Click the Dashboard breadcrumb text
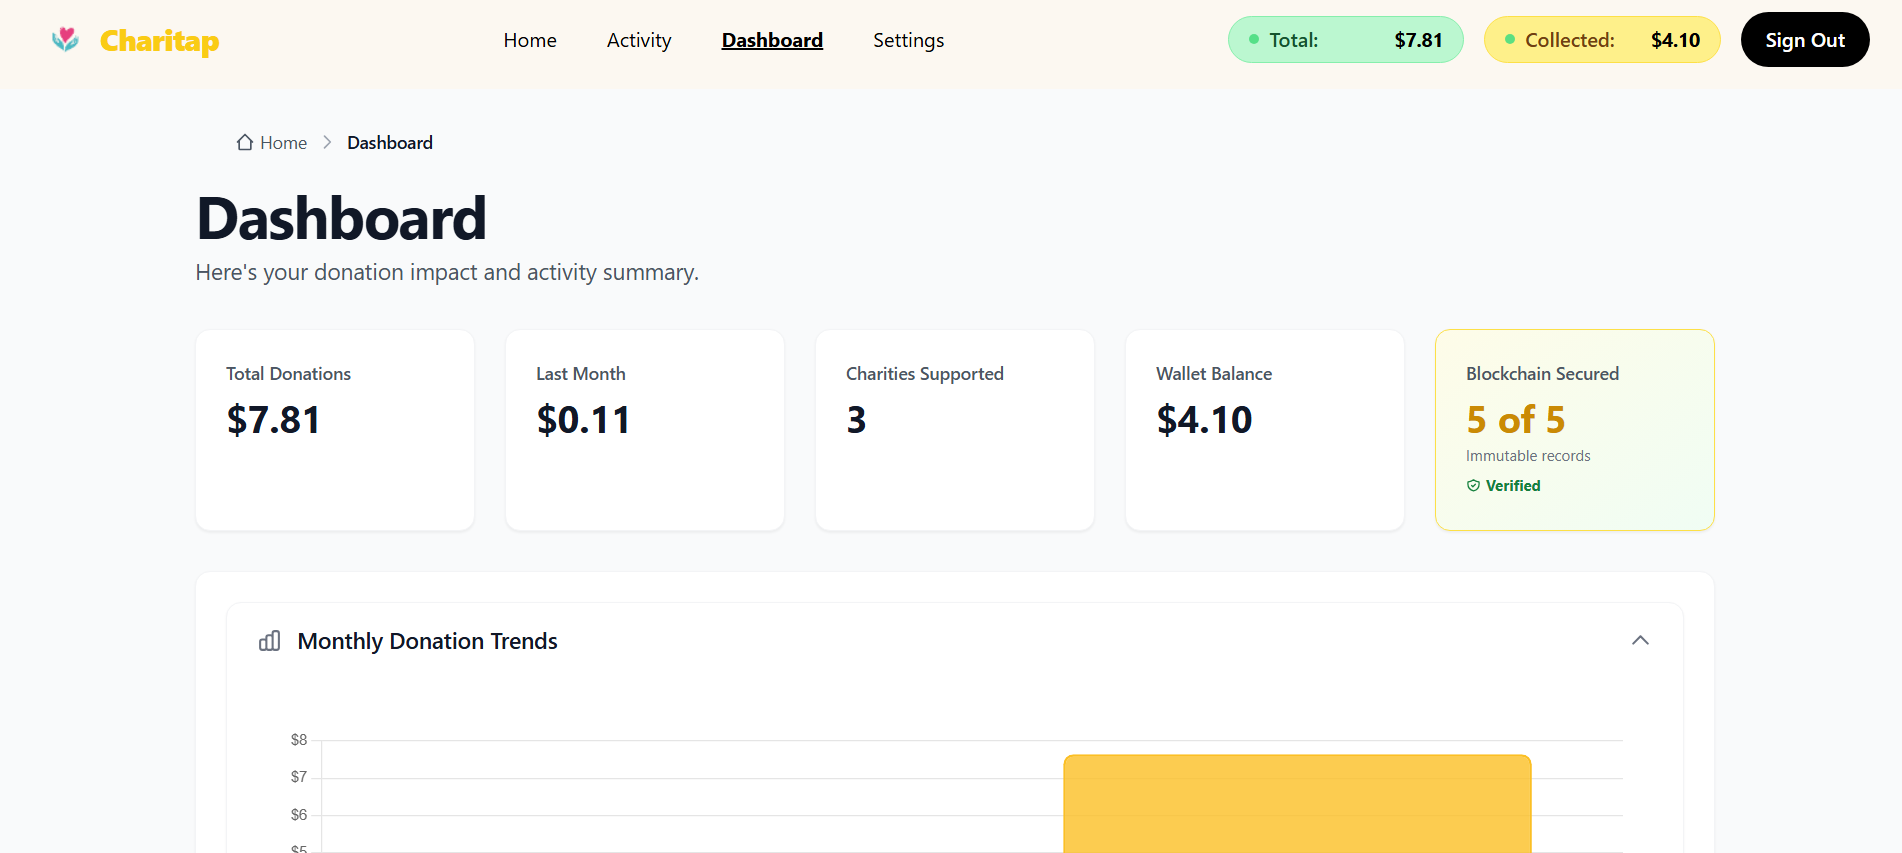Image resolution: width=1902 pixels, height=853 pixels. (x=390, y=143)
